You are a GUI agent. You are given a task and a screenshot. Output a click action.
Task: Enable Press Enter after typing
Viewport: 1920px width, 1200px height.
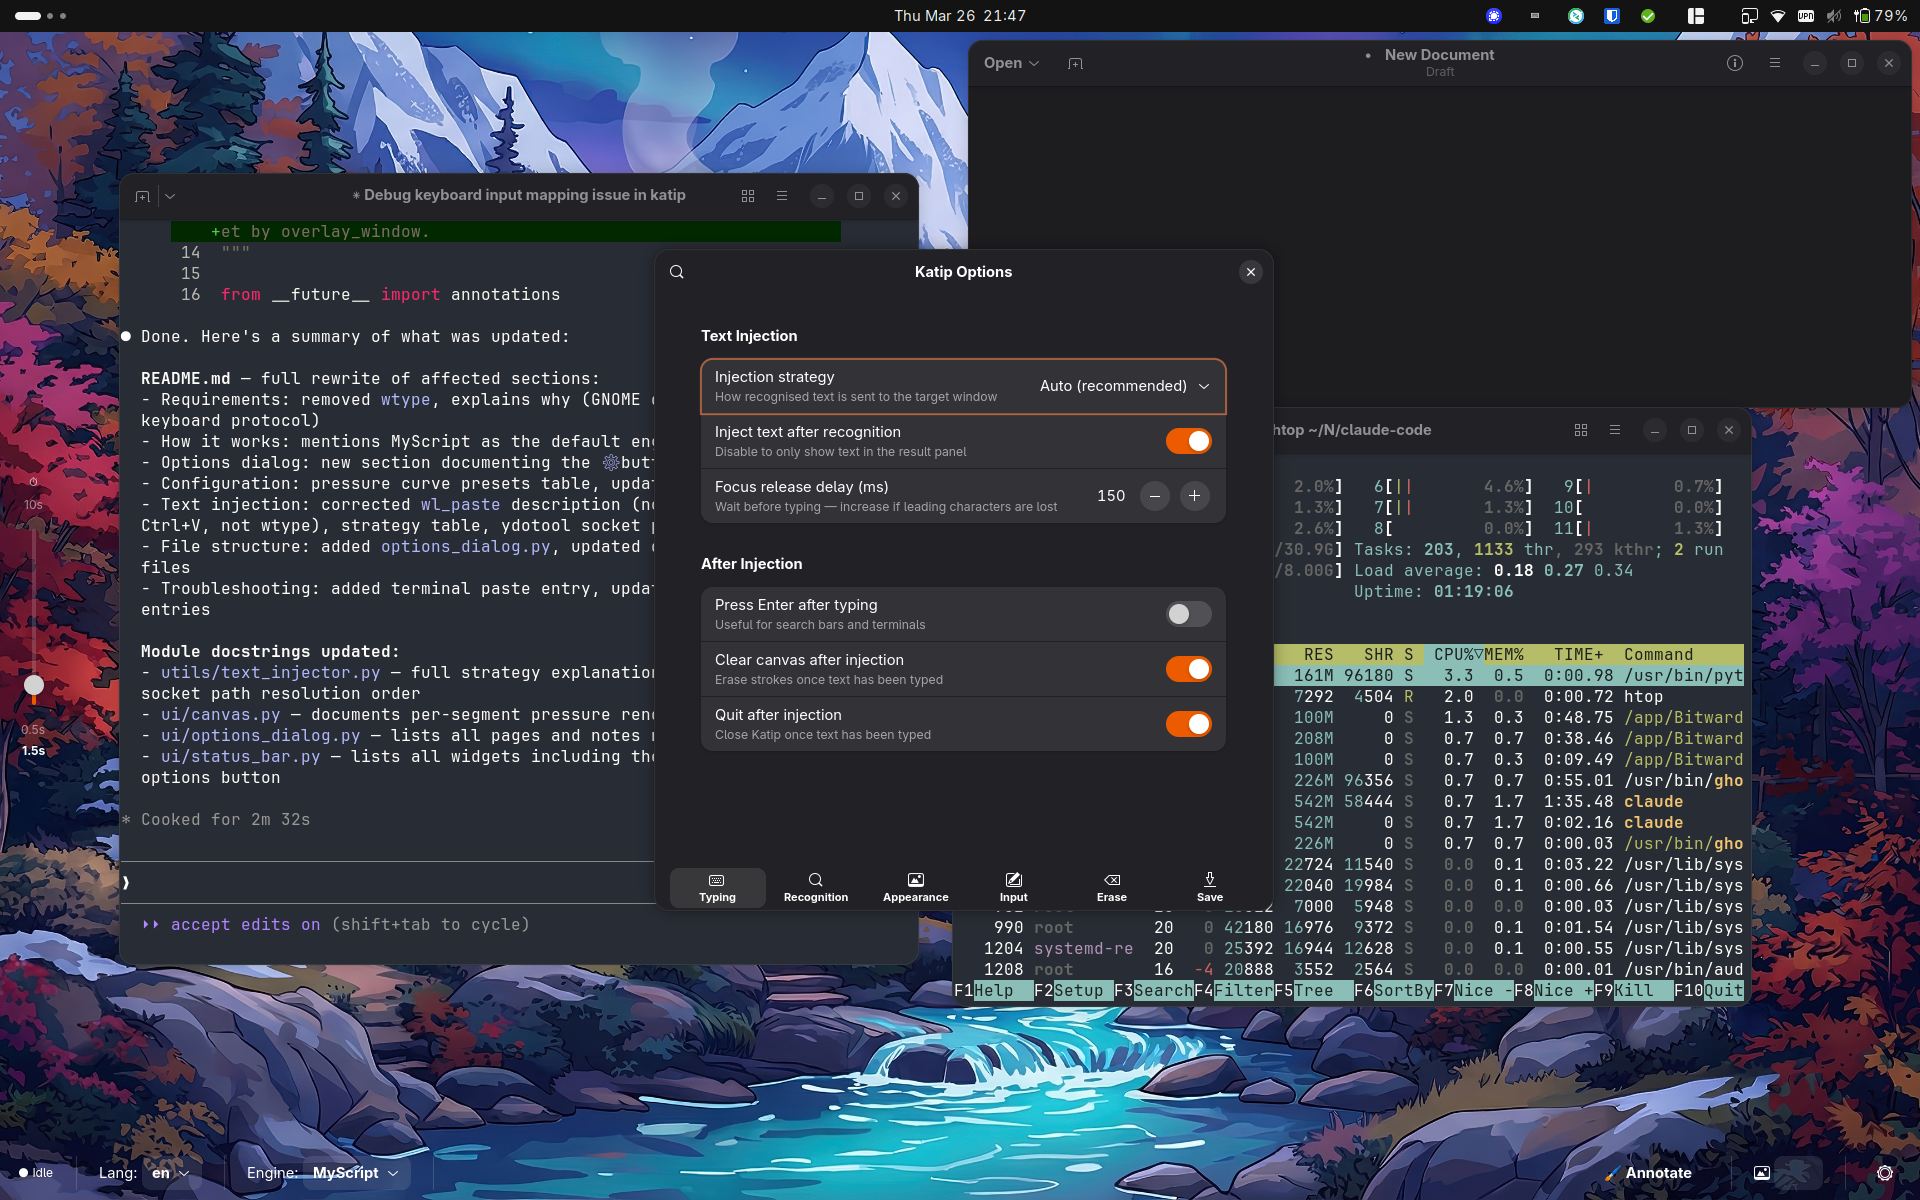click(1188, 614)
